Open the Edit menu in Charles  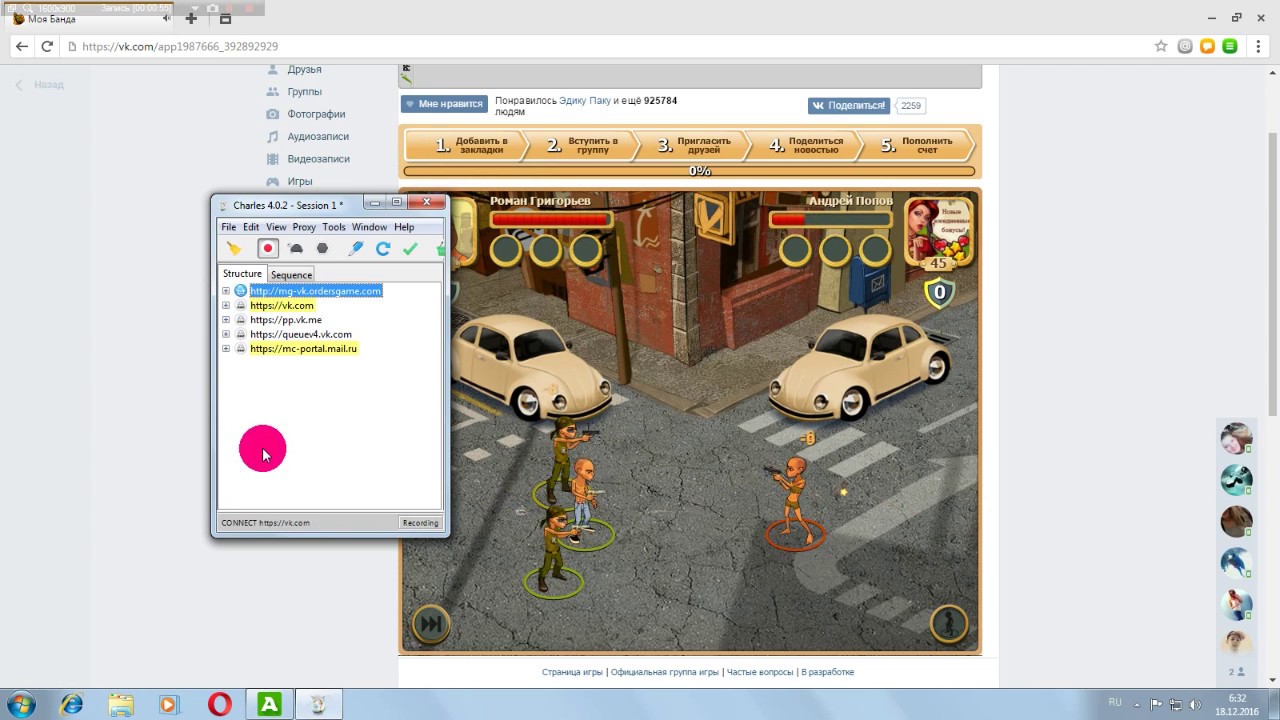click(251, 227)
